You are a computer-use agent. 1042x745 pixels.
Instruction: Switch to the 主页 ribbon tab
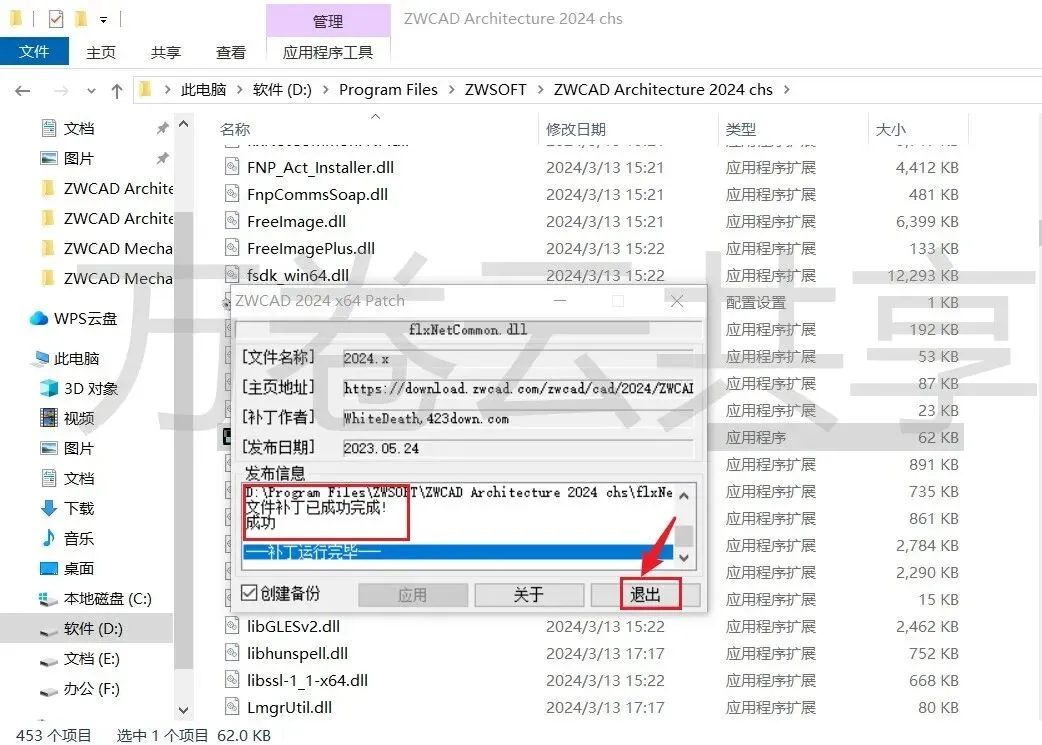[x=101, y=53]
